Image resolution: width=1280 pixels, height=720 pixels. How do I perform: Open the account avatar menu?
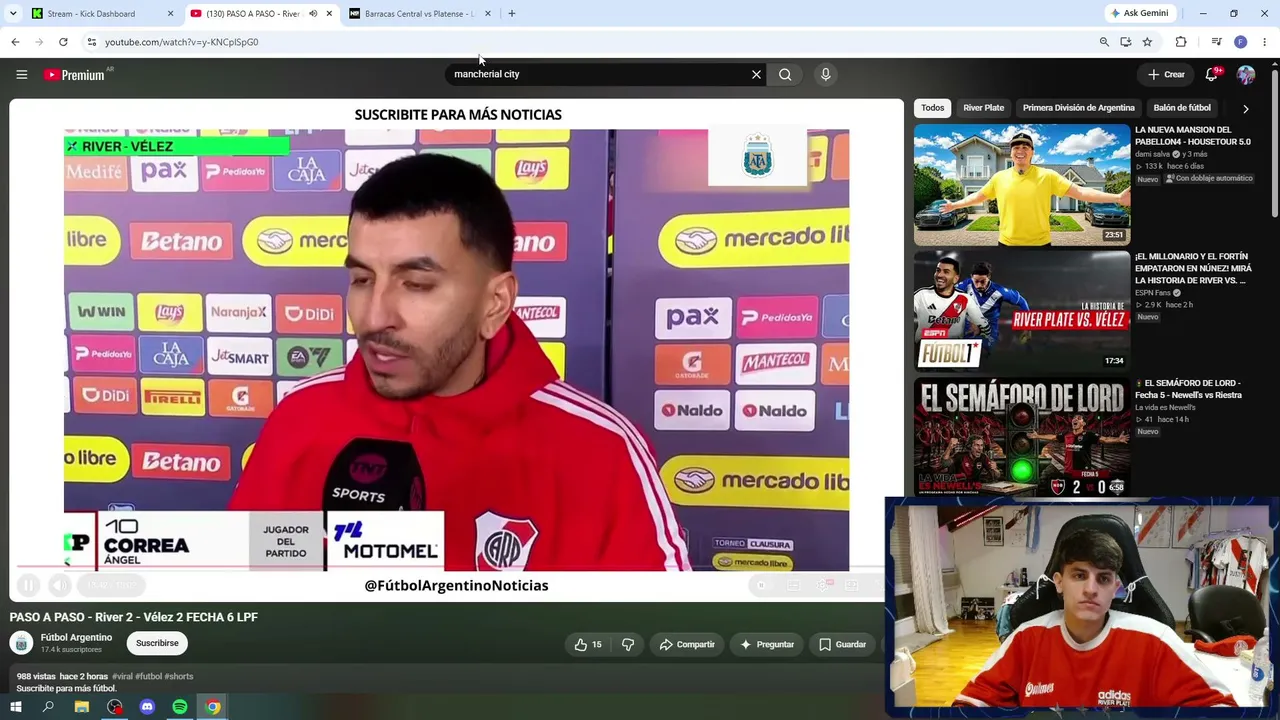tap(1245, 75)
